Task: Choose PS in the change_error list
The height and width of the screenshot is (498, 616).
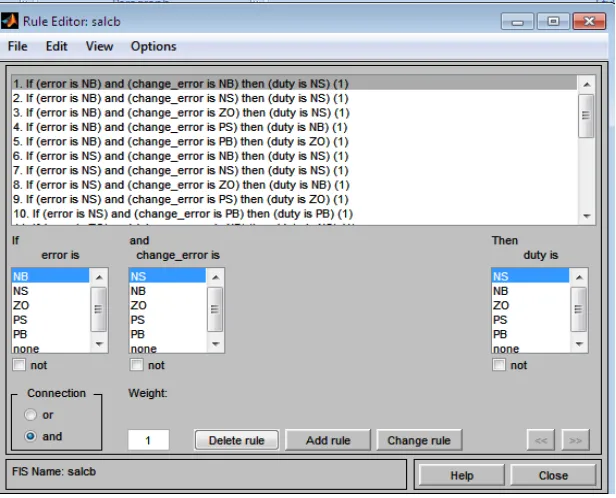Action: click(167, 320)
